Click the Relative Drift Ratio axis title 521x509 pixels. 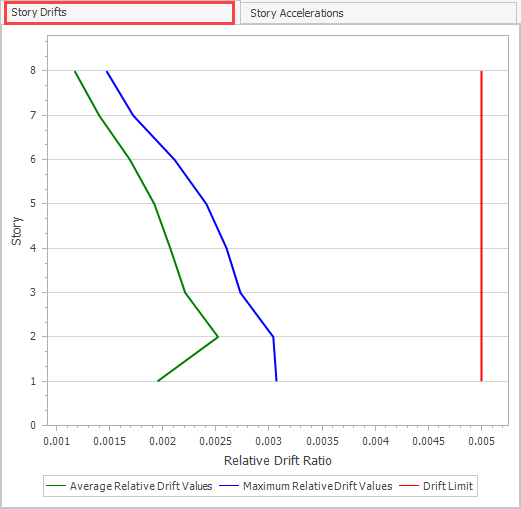(278, 460)
